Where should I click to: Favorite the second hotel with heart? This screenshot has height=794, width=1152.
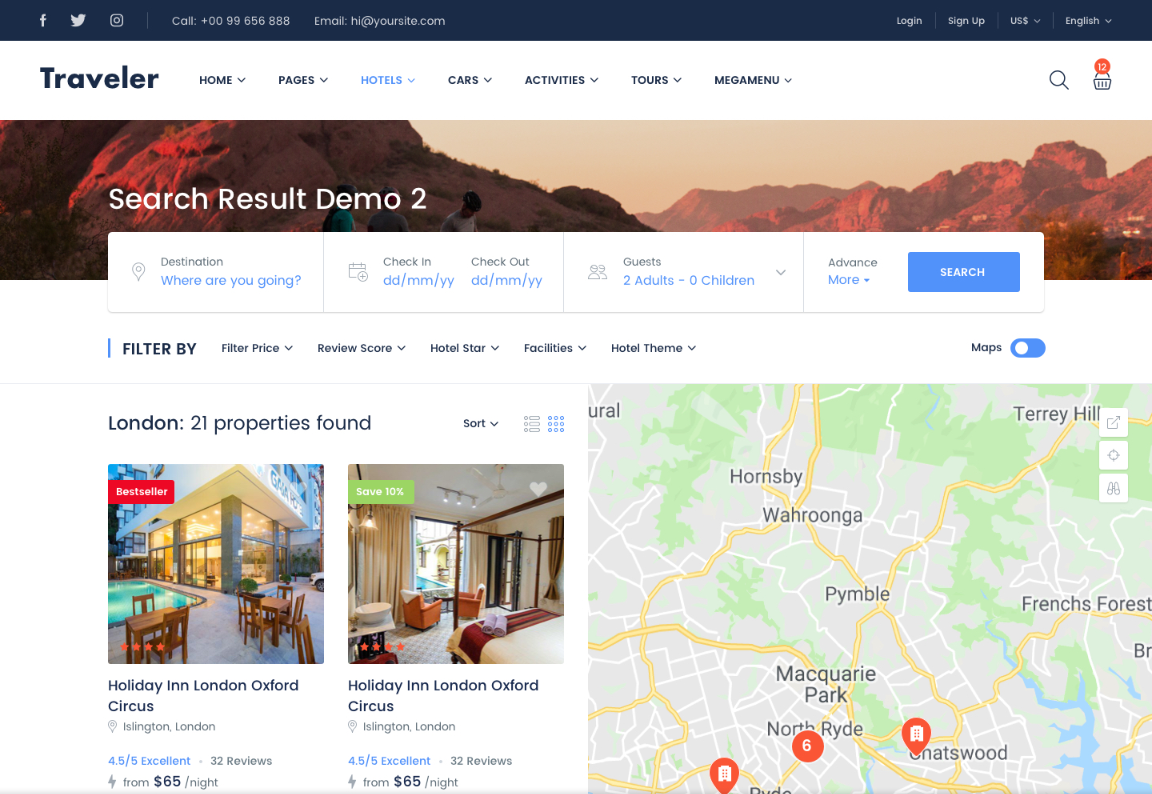coord(538,489)
